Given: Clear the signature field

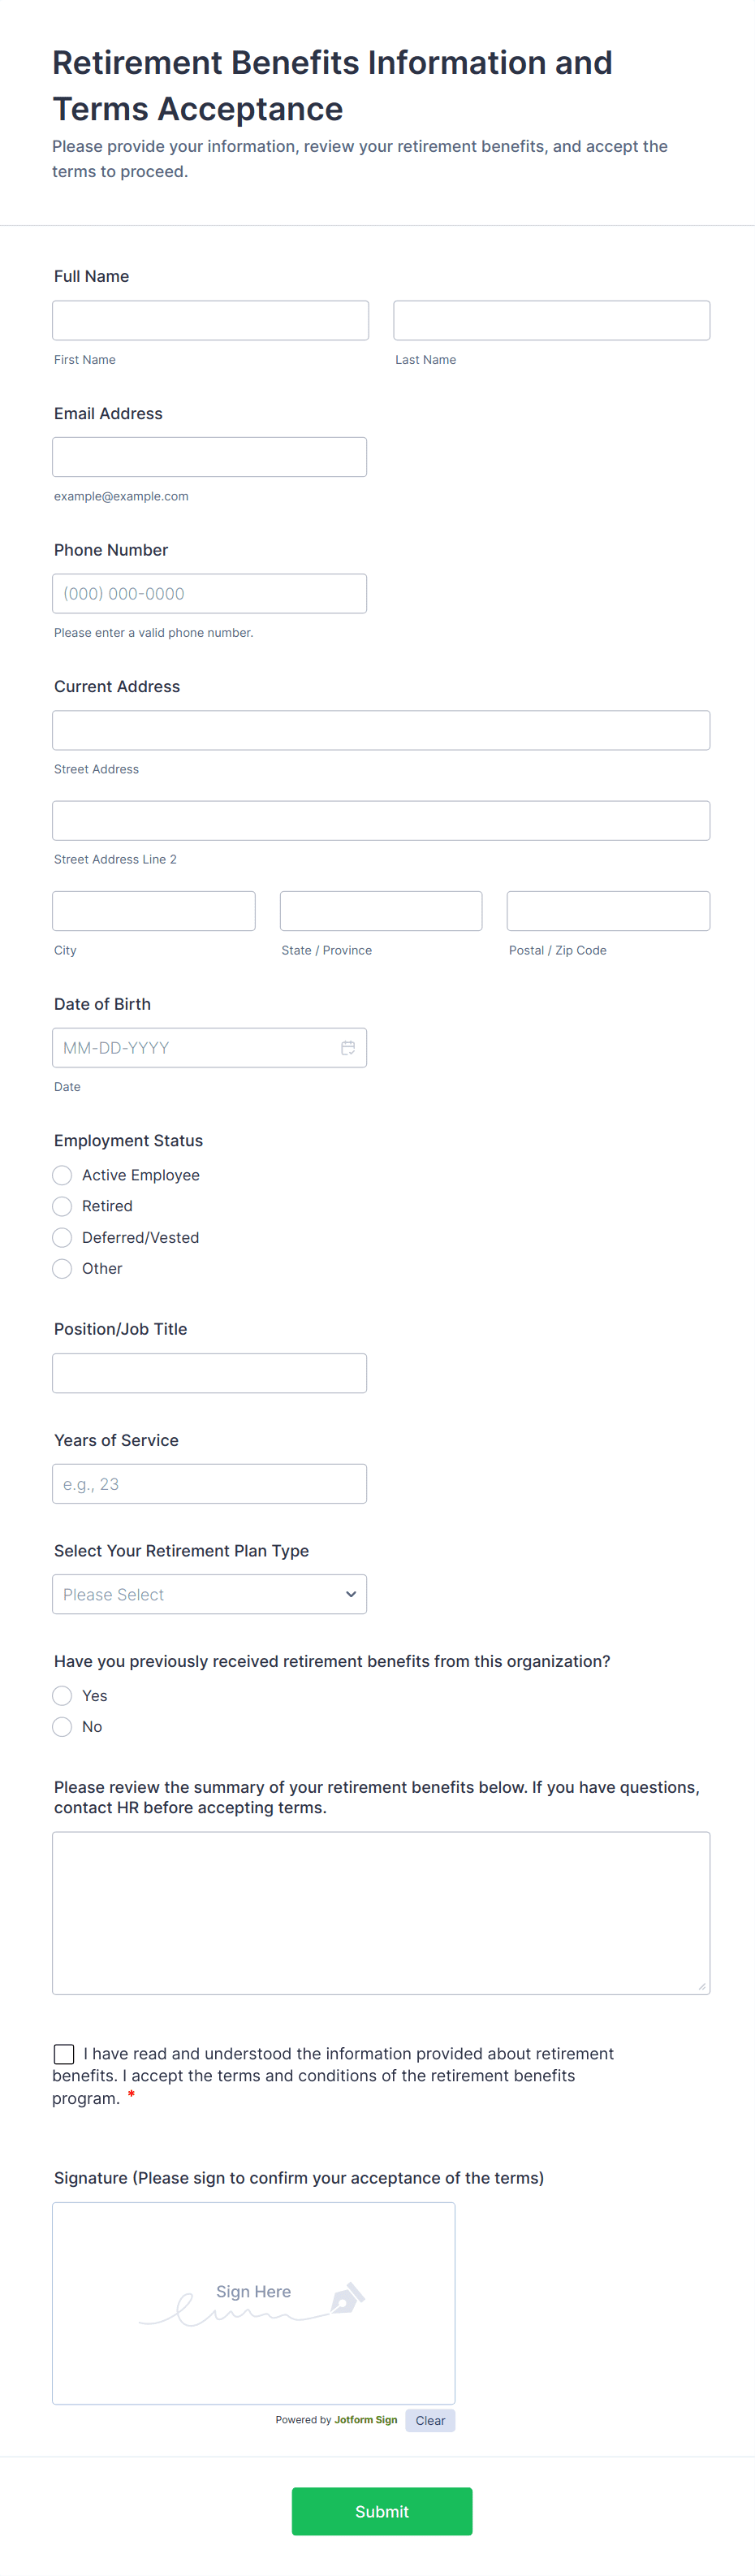Looking at the screenshot, I should point(430,2420).
